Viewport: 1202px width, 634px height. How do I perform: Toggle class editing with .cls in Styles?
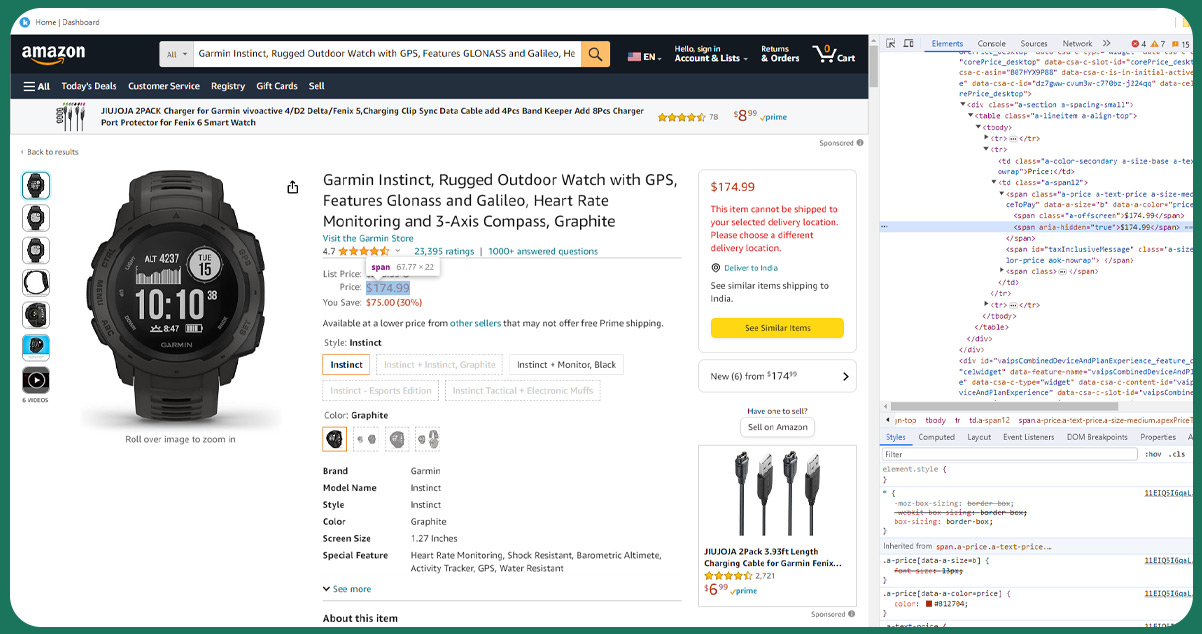[1178, 454]
